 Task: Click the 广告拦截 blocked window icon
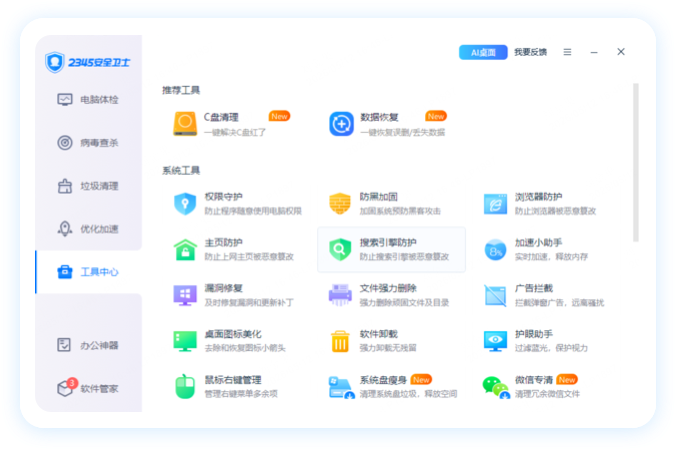[495, 295]
